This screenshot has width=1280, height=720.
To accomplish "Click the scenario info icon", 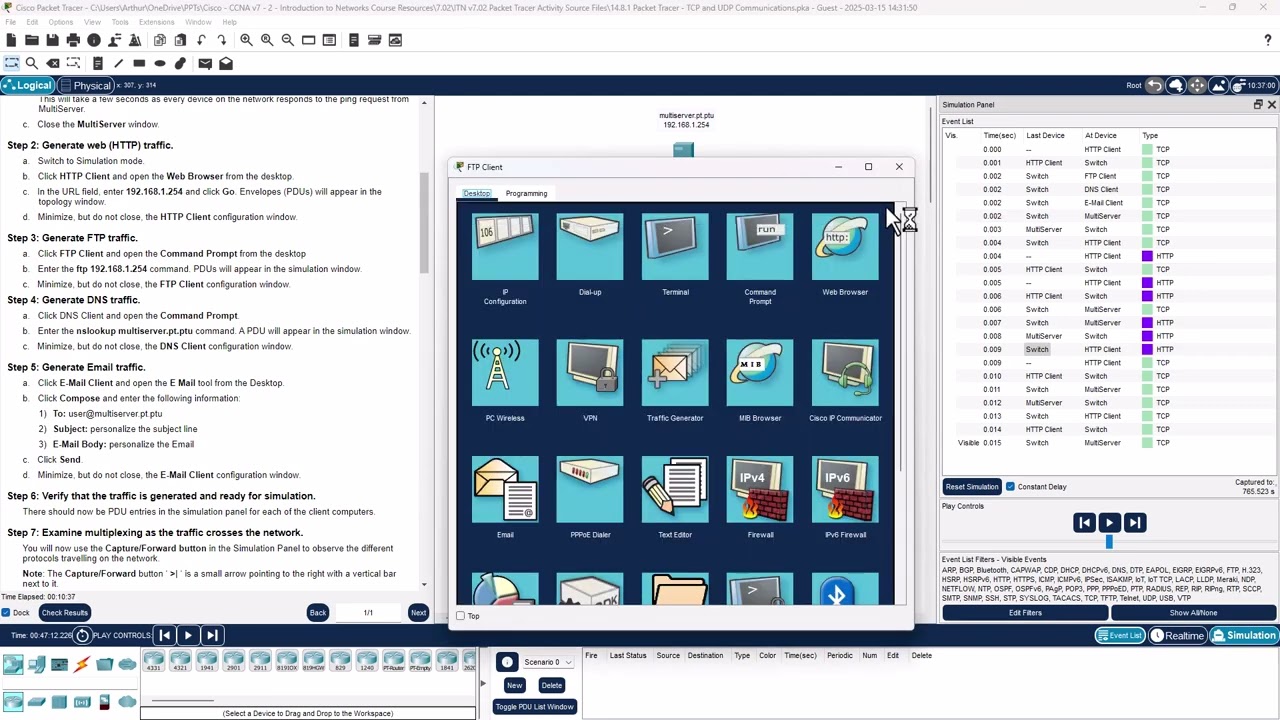I will [x=507, y=662].
